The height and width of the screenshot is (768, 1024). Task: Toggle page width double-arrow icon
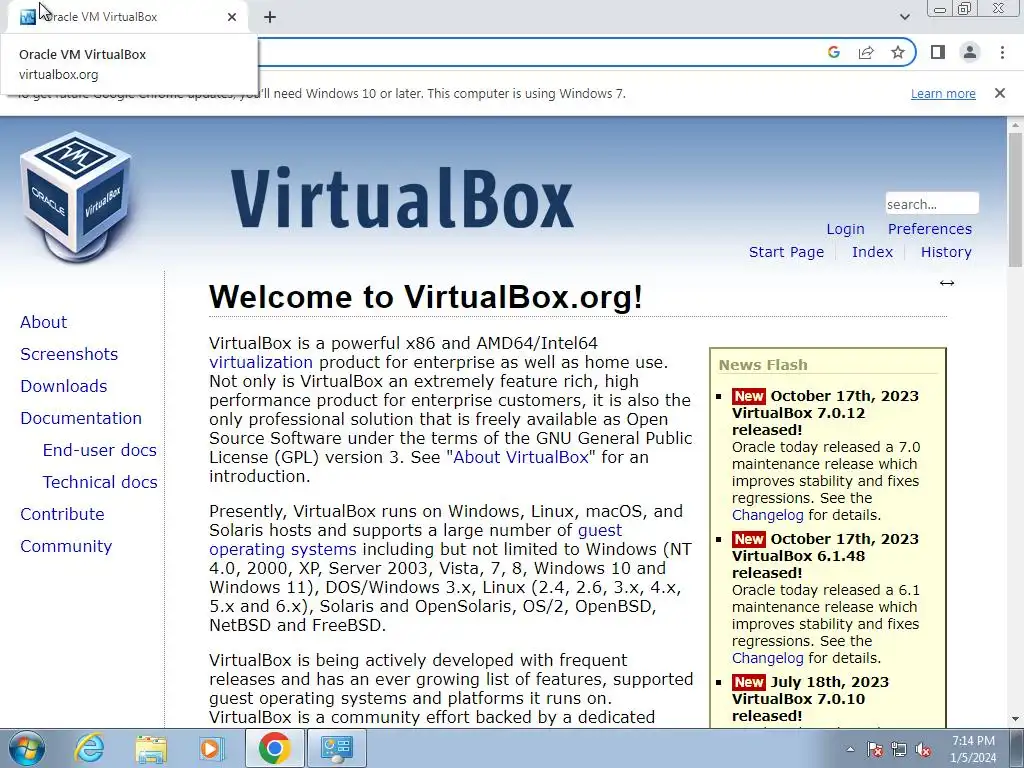point(946,283)
